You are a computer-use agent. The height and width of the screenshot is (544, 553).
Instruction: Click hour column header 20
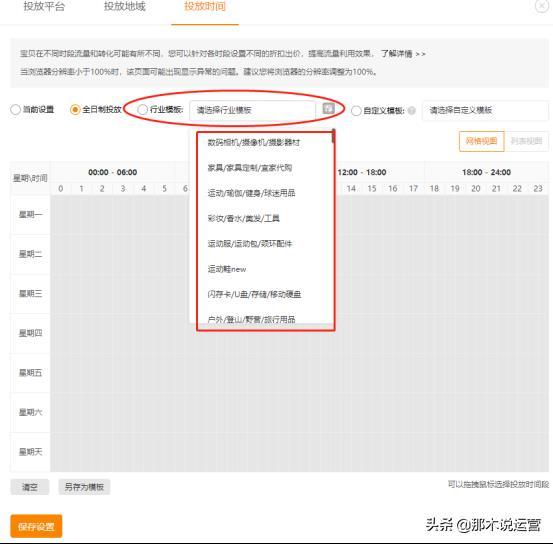pyautogui.click(x=476, y=189)
